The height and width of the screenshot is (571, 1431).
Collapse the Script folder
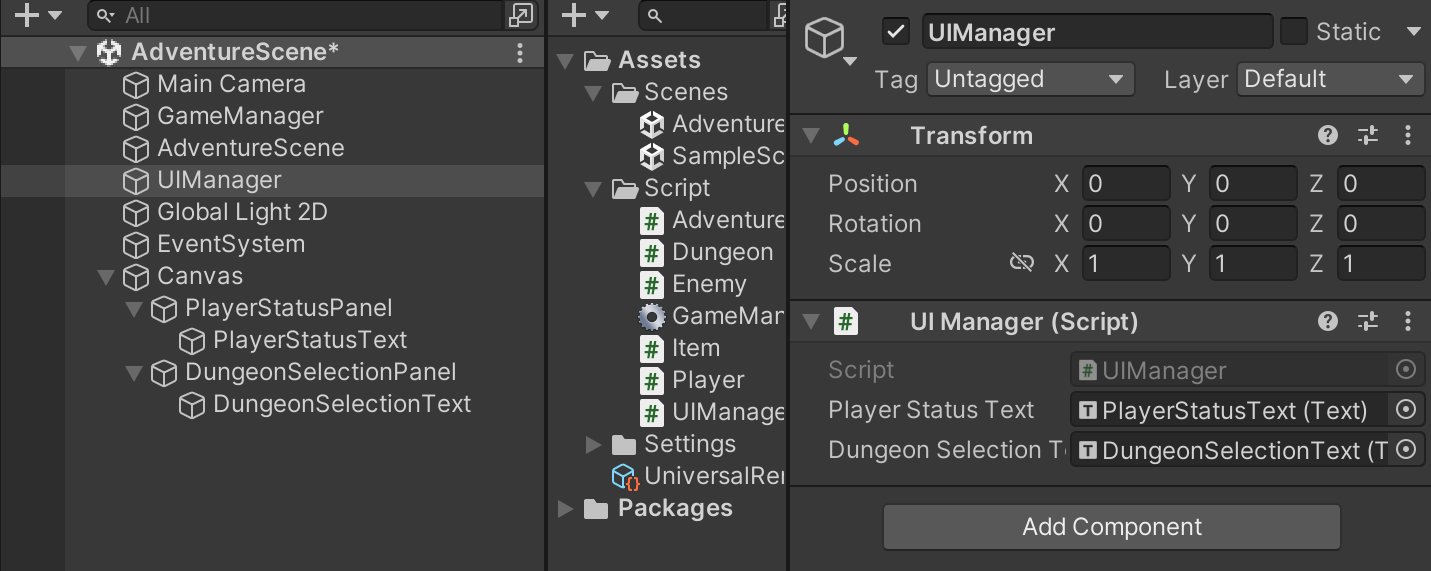coord(593,189)
